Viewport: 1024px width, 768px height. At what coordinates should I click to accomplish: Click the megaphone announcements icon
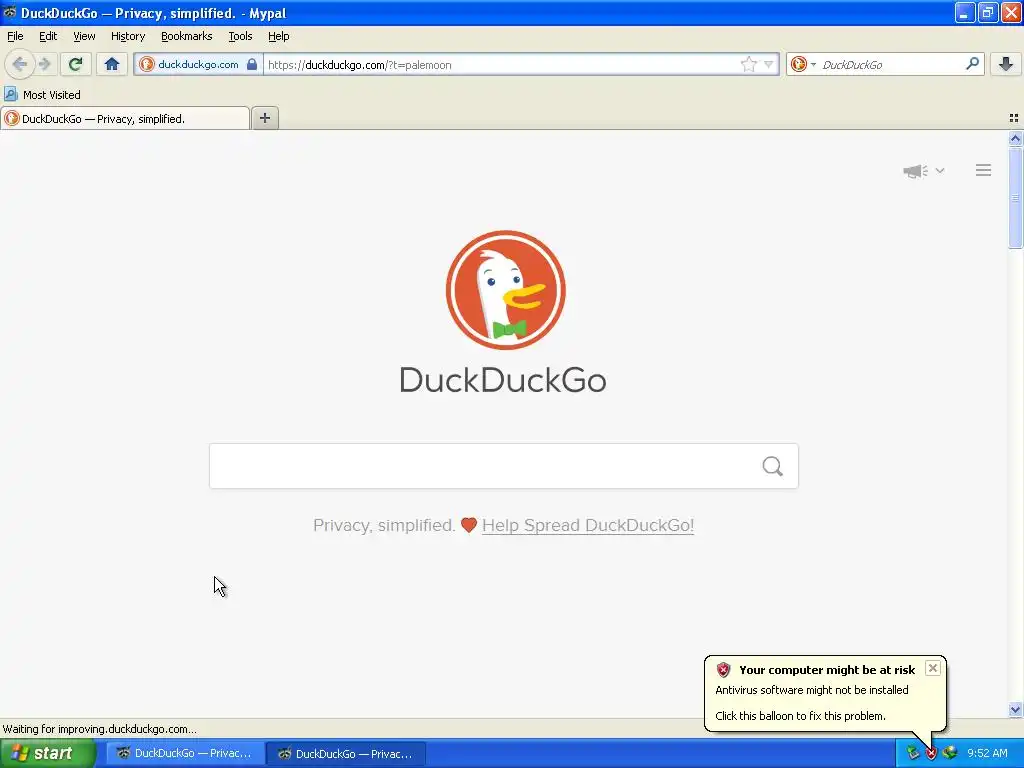pyautogui.click(x=916, y=171)
